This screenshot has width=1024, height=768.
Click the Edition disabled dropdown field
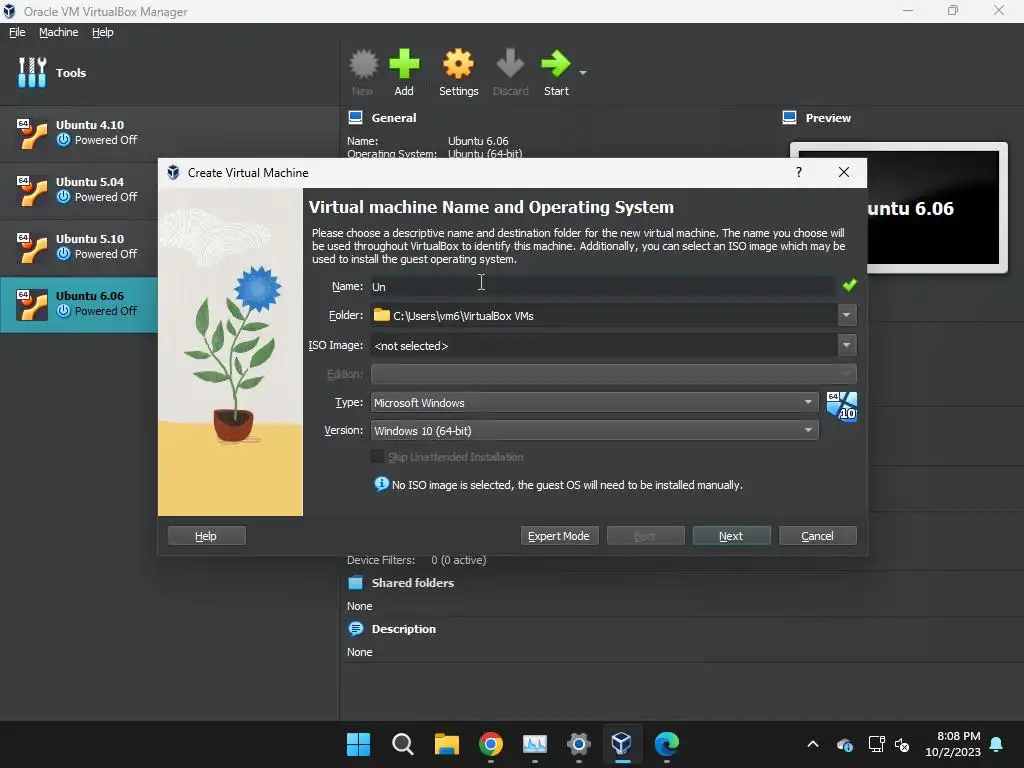[x=614, y=374]
